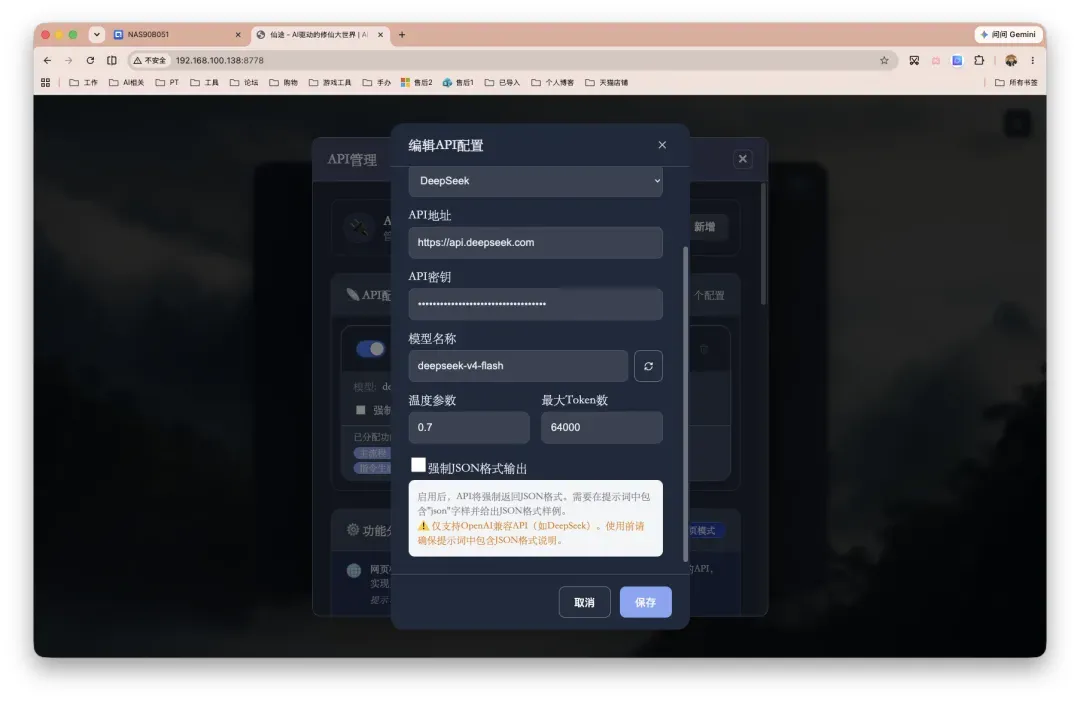Click the API管理 panel scrollbar
Image resolution: width=1080 pixels, height=702 pixels.
763,244
